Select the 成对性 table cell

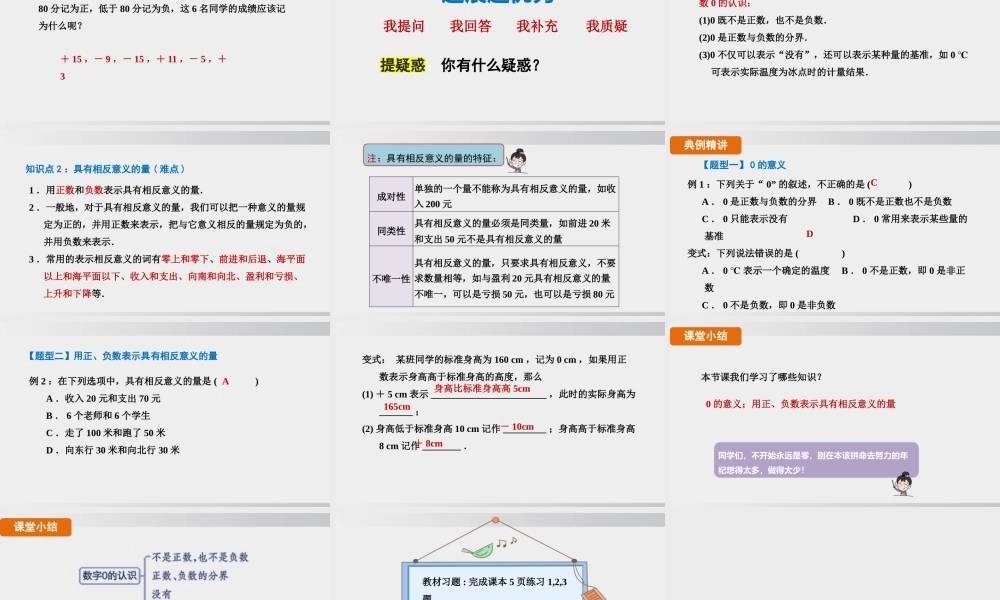tap(391, 196)
